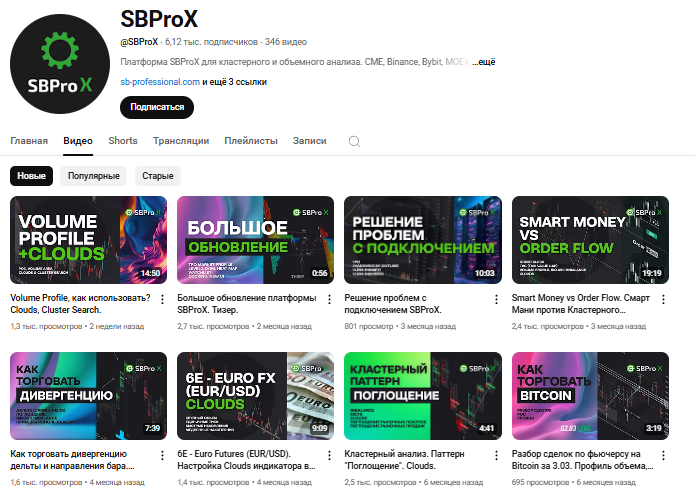This screenshot has height=497, width=695.
Task: Open more options for Паттерн Поглощение video
Action: 496,455
